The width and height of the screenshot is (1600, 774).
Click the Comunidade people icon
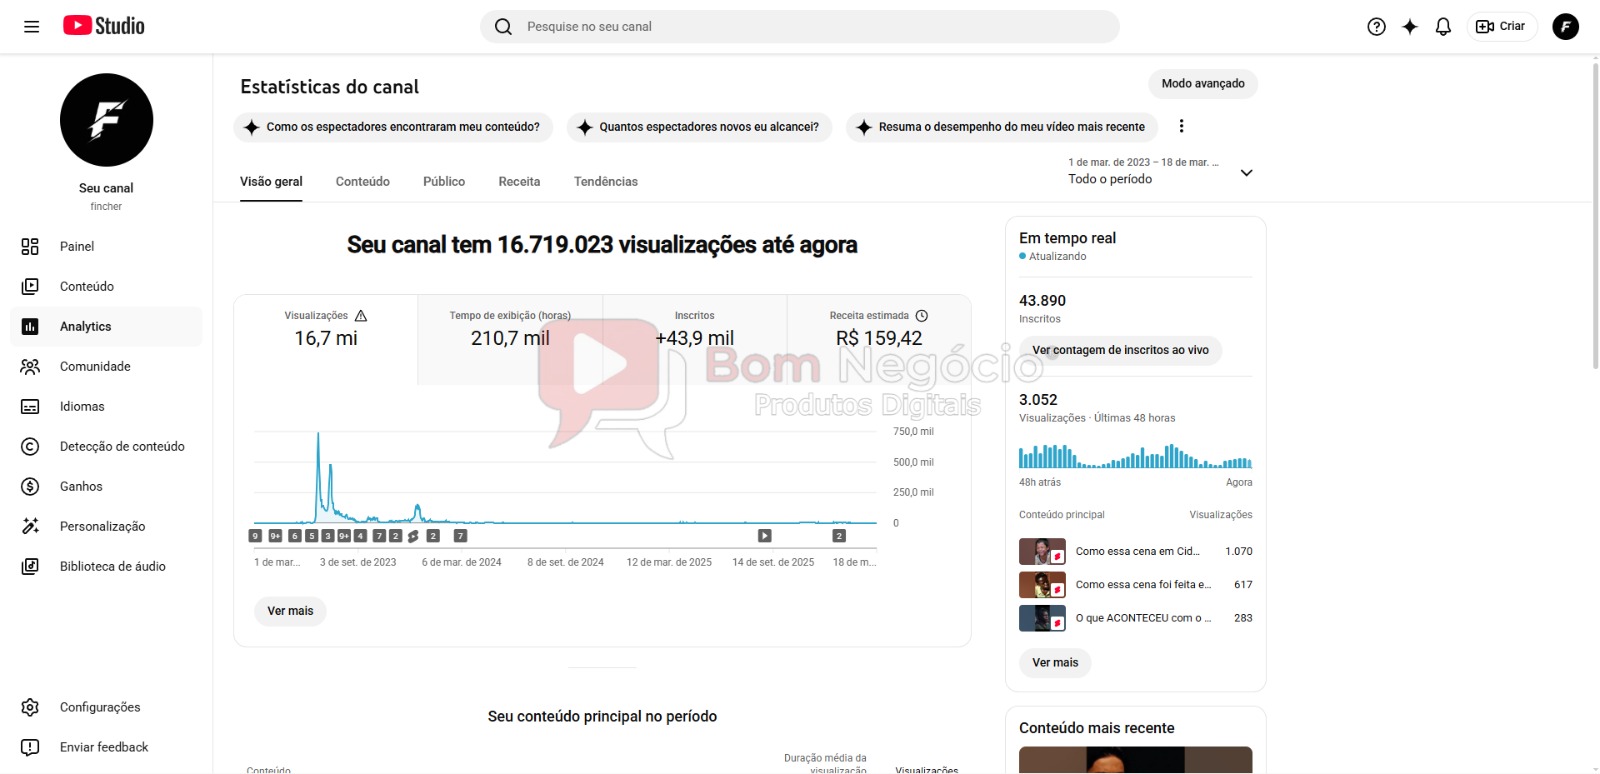point(30,366)
